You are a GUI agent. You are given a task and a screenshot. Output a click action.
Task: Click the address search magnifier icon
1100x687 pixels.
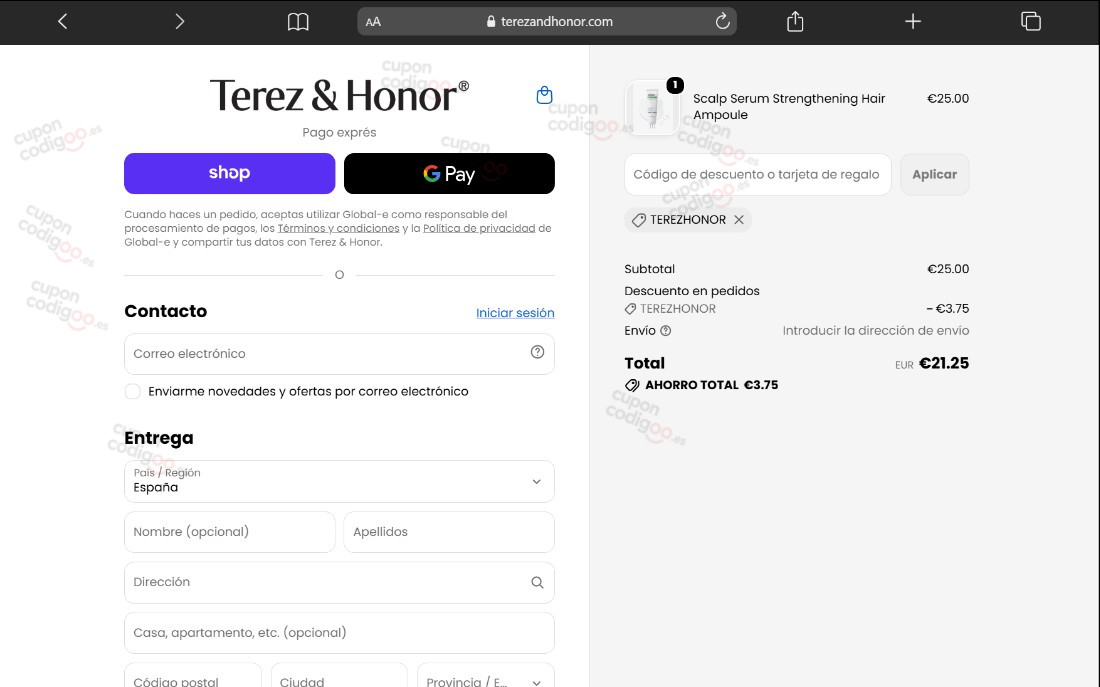[x=537, y=582]
